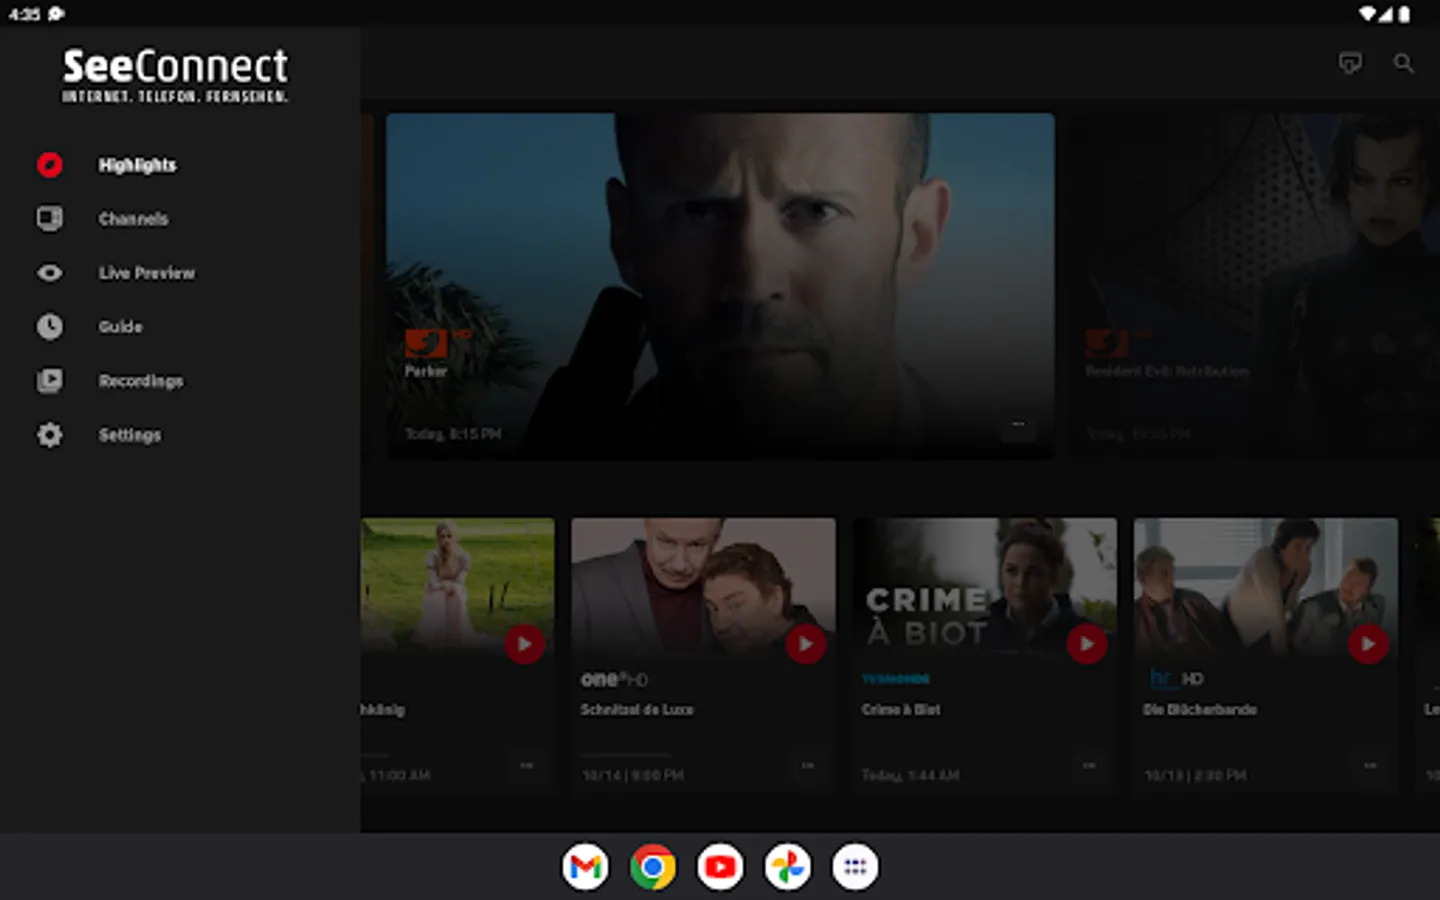Select the 'Schnitzel de Luxe' title text
This screenshot has width=1440, height=900.
[x=637, y=709]
